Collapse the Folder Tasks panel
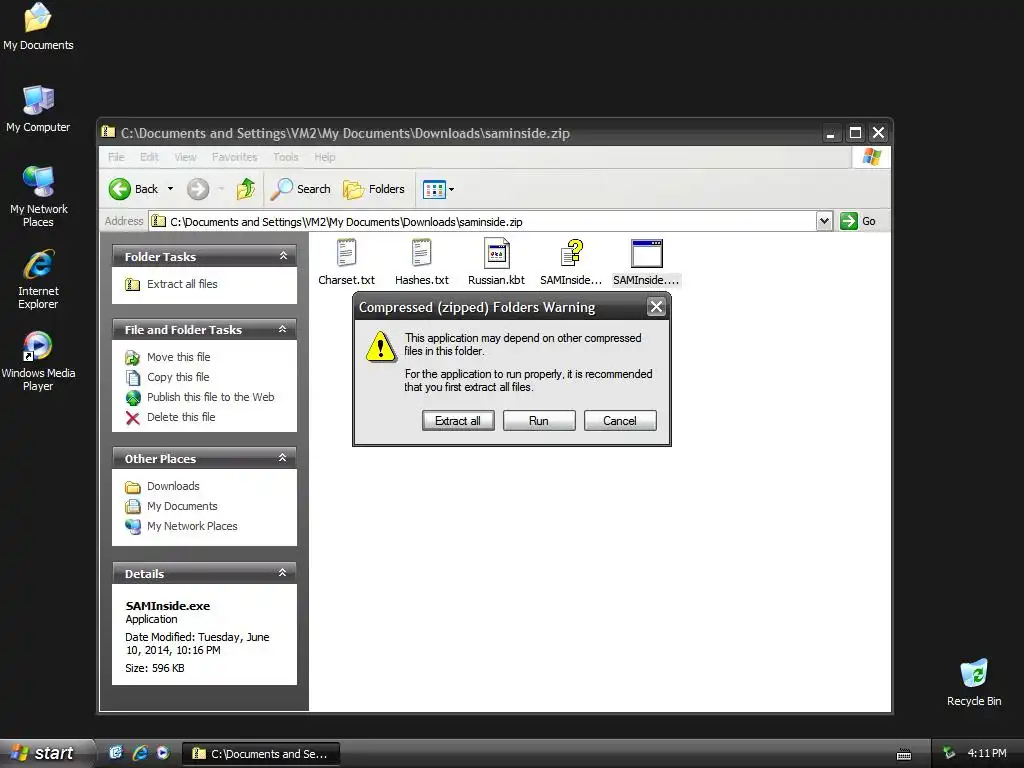Viewport: 1024px width, 768px height. pyautogui.click(x=283, y=256)
